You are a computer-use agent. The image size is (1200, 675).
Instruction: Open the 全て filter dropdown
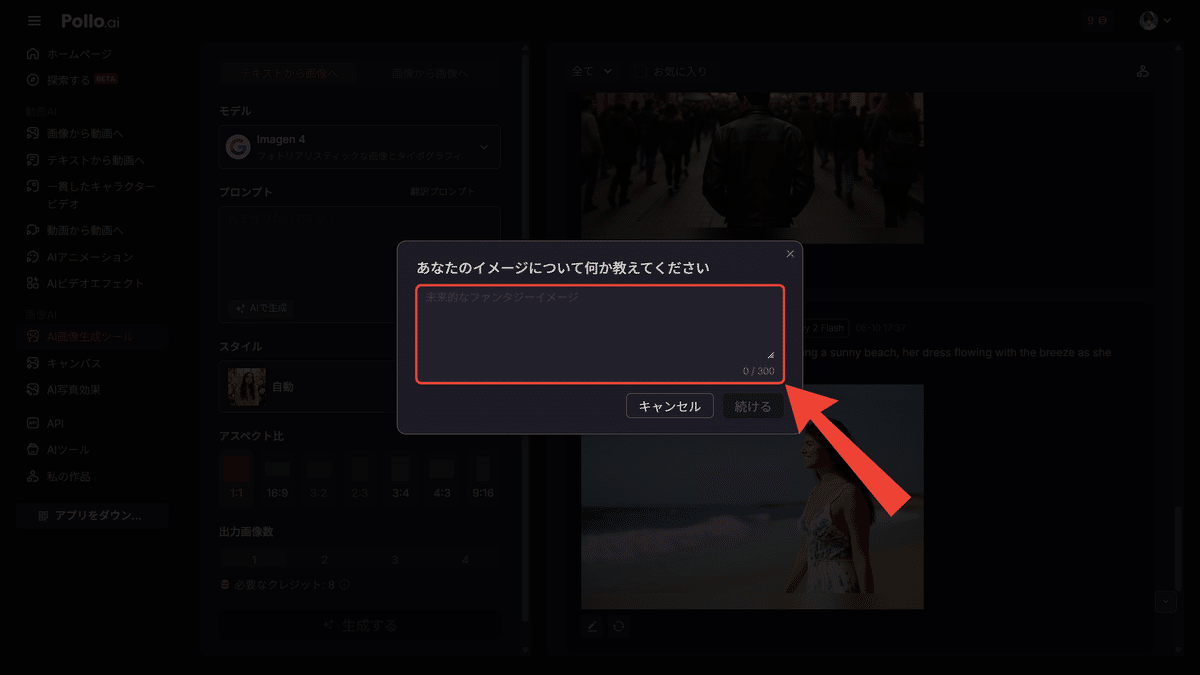pos(591,72)
